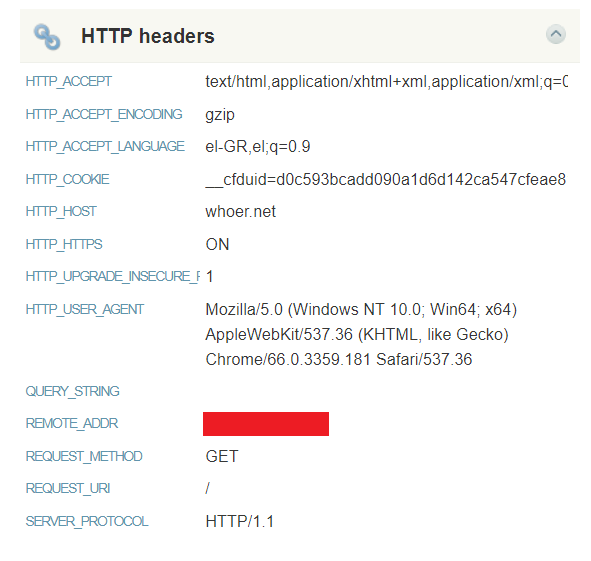Click the REMOTE_ADDR label
The image size is (591, 561).
click(72, 423)
